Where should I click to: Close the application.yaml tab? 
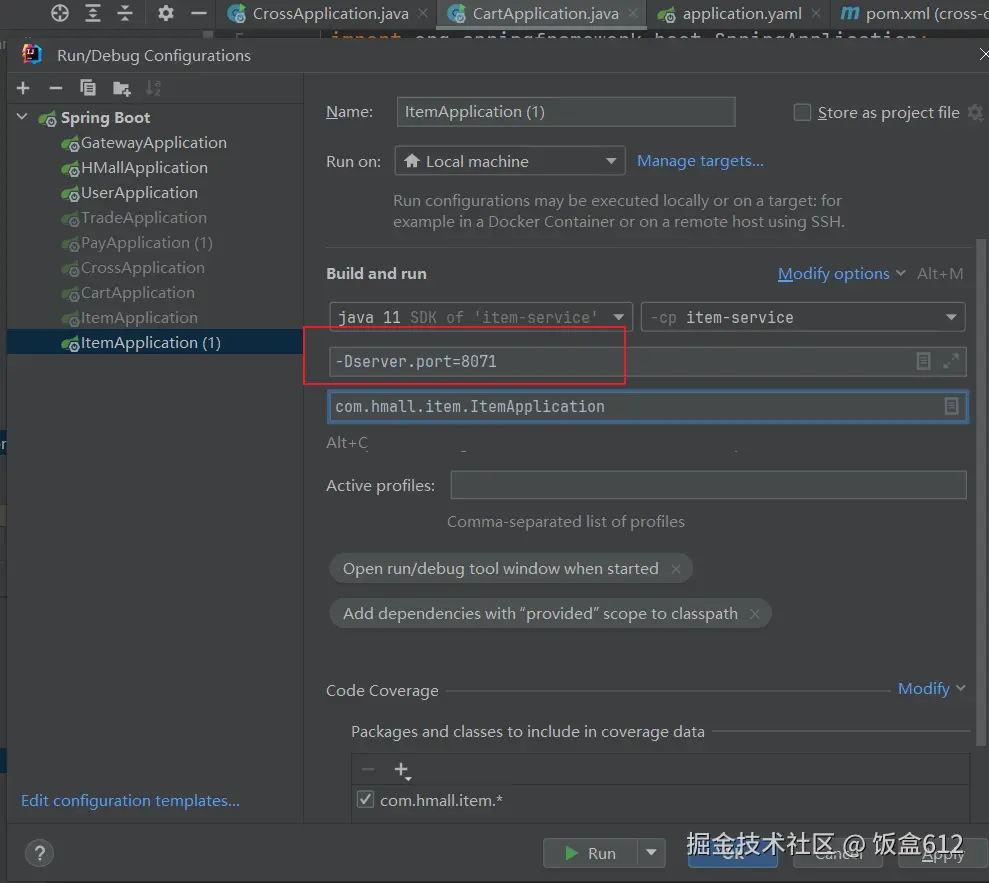pos(816,13)
